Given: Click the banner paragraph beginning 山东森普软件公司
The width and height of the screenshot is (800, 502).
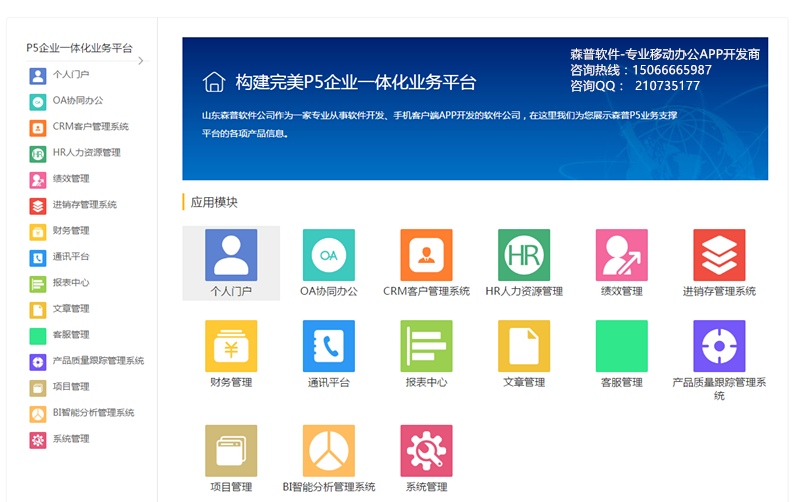Looking at the screenshot, I should [439, 124].
